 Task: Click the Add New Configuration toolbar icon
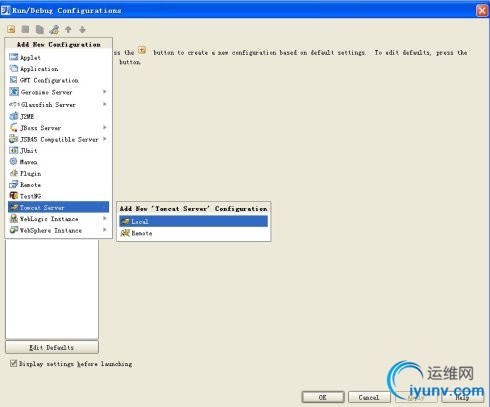[11, 29]
